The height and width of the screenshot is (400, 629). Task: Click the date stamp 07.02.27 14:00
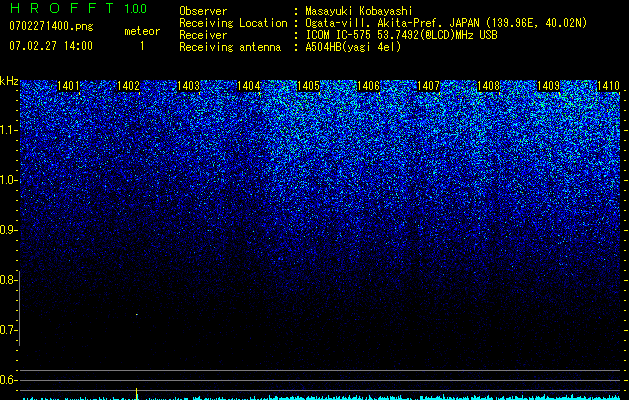pyautogui.click(x=51, y=46)
